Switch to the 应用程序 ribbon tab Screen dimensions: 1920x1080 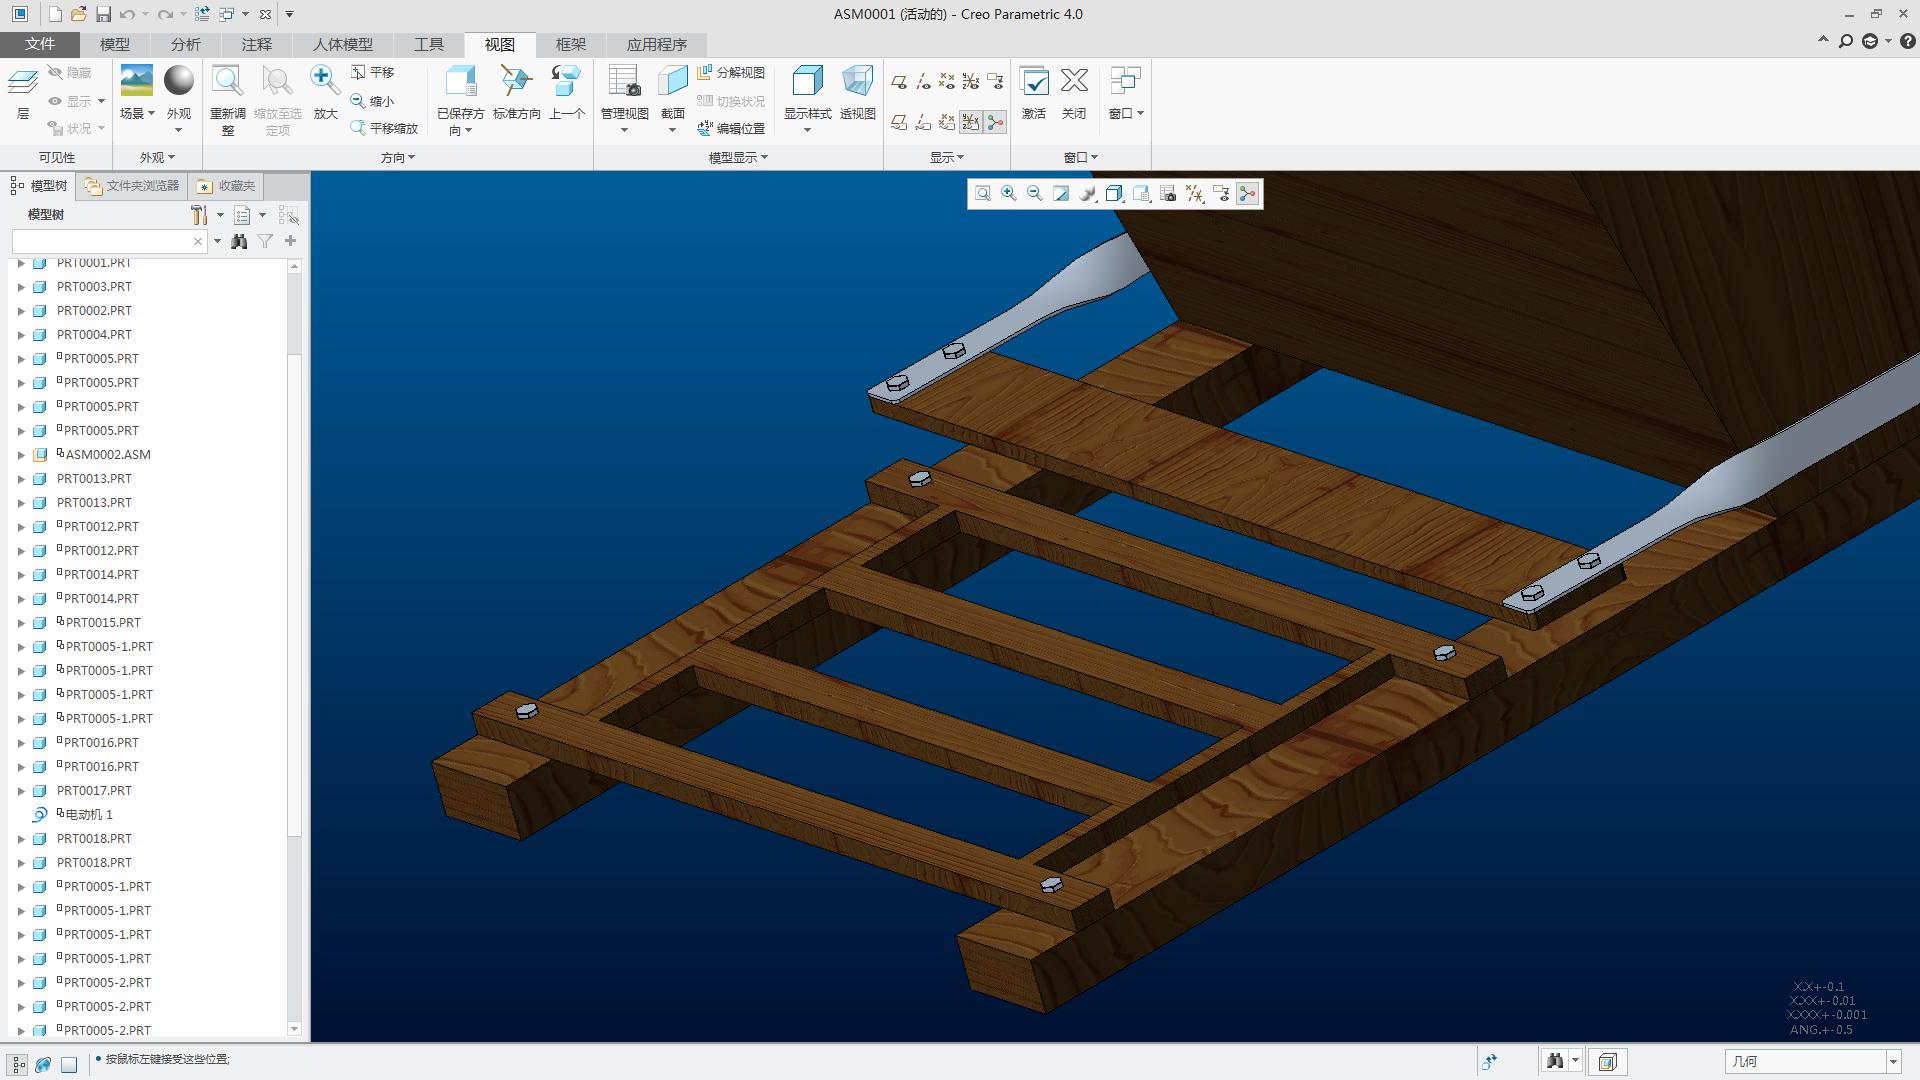tap(657, 44)
